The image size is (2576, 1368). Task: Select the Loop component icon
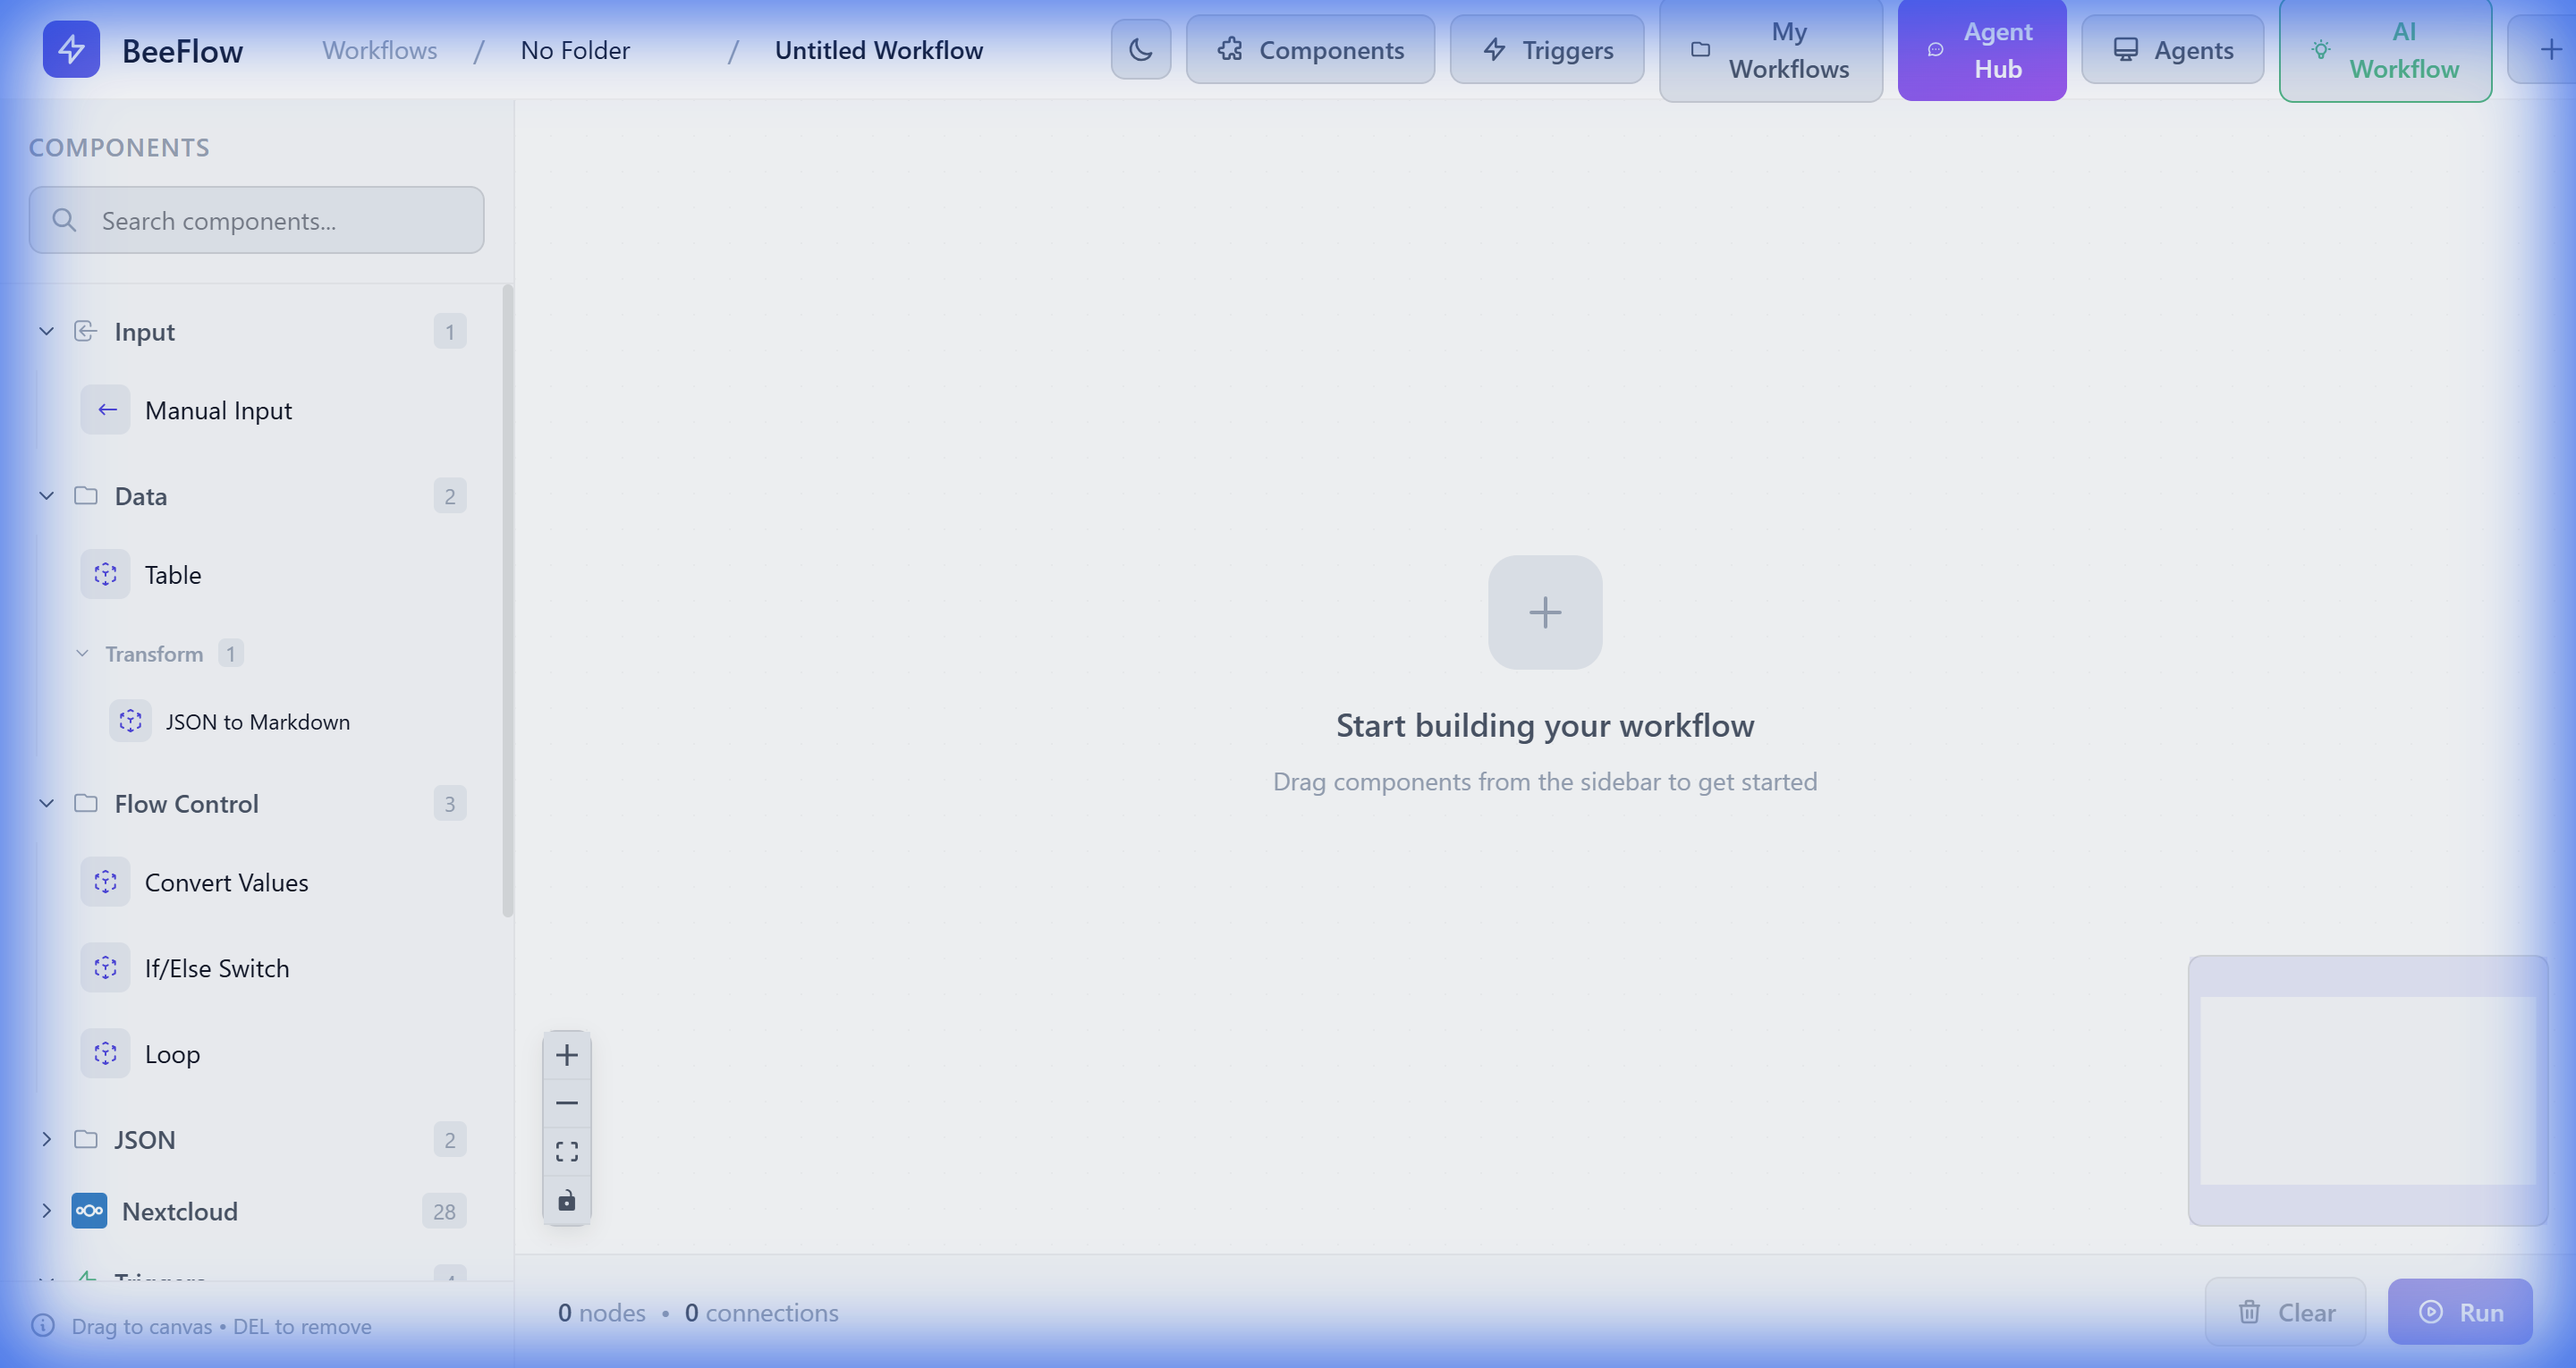coord(105,1053)
